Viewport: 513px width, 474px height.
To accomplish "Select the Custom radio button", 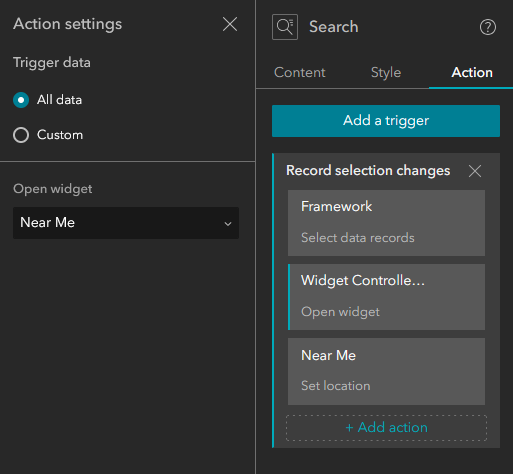I will tap(21, 135).
